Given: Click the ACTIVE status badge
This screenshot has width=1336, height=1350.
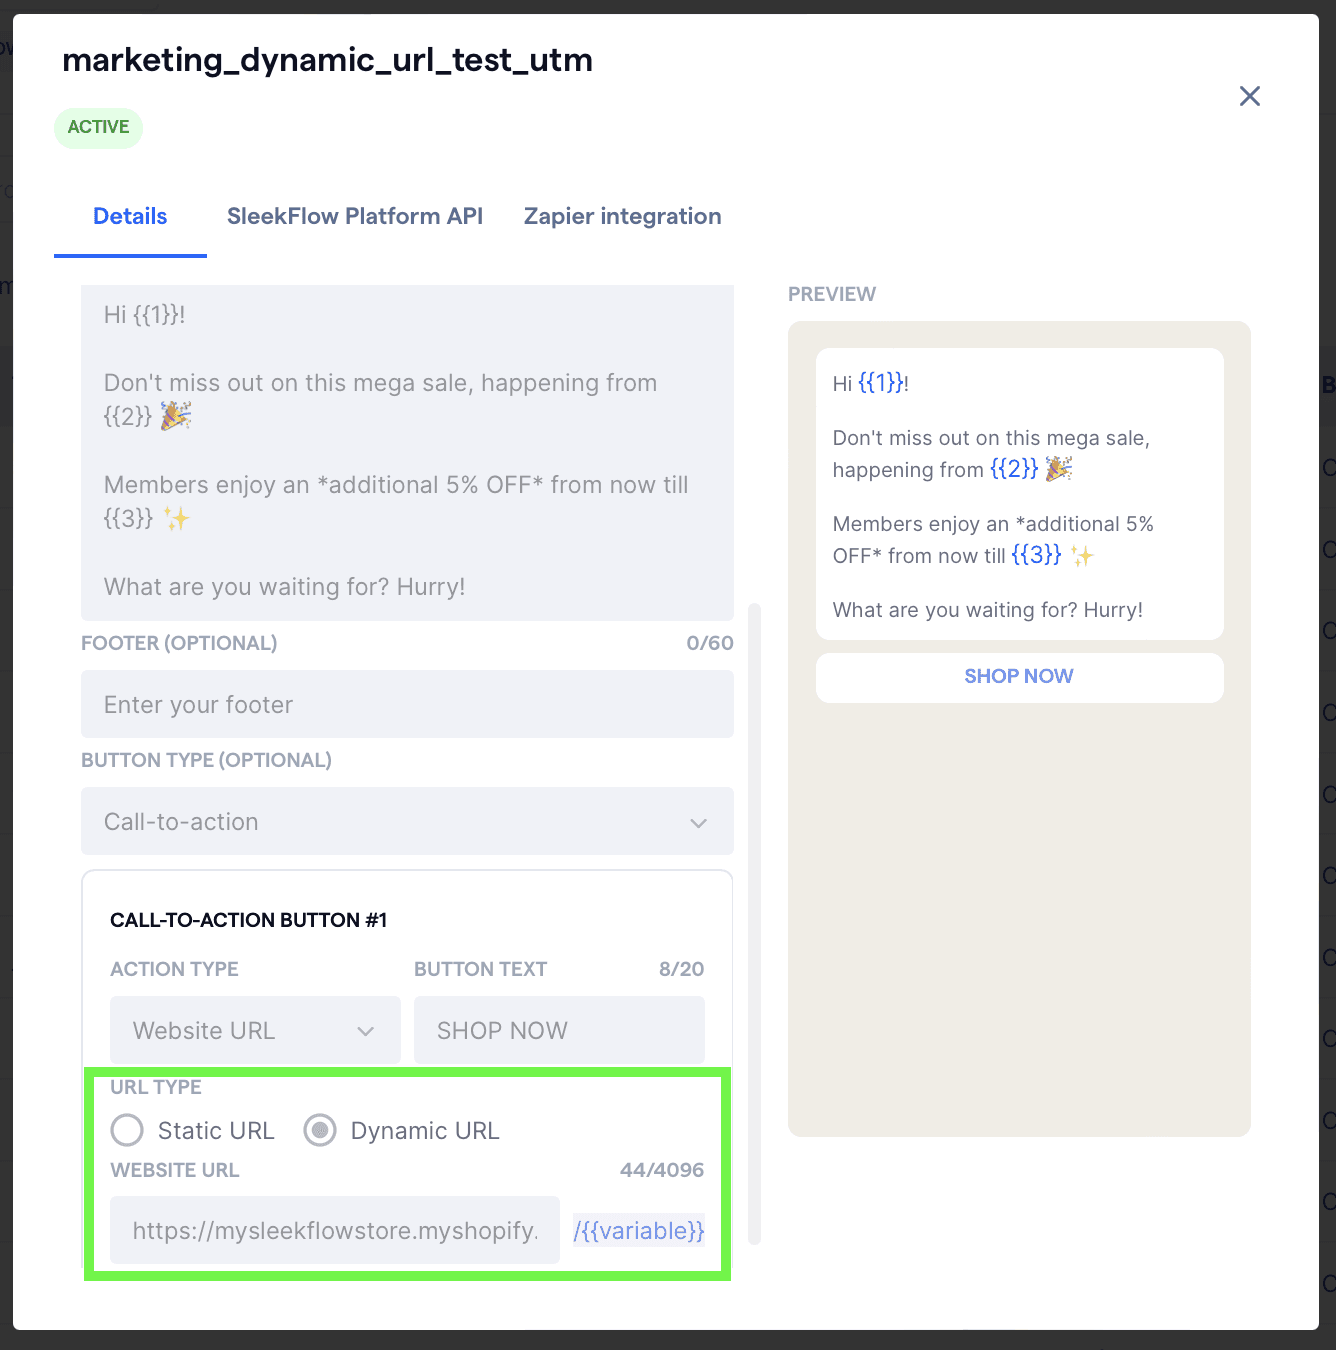Looking at the screenshot, I should point(98,127).
